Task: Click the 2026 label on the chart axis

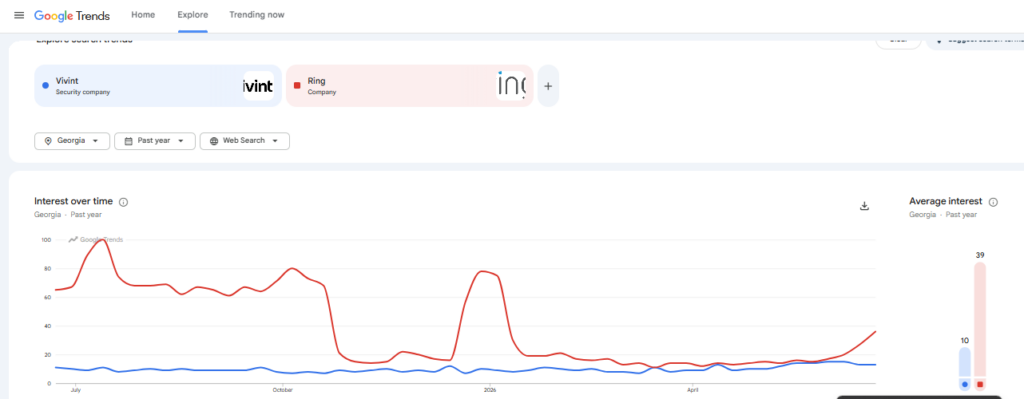Action: point(490,390)
